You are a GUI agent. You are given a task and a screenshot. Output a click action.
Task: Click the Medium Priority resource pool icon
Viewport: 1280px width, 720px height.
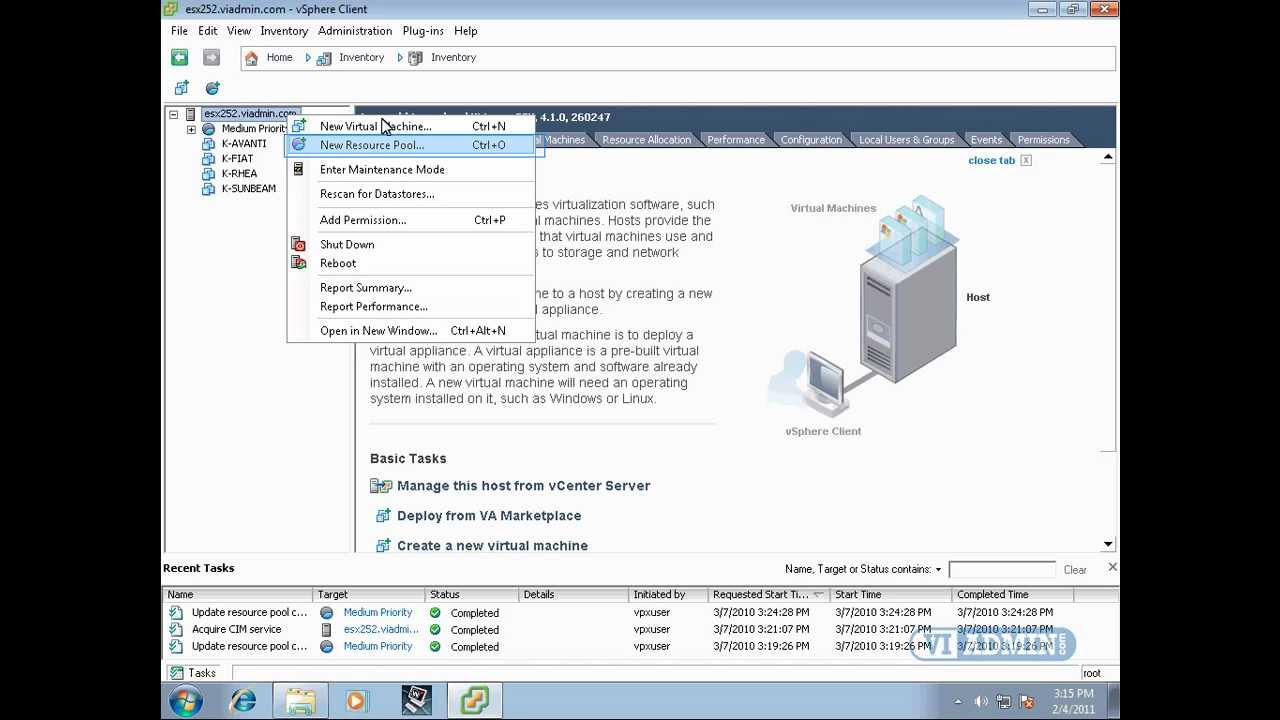208,129
